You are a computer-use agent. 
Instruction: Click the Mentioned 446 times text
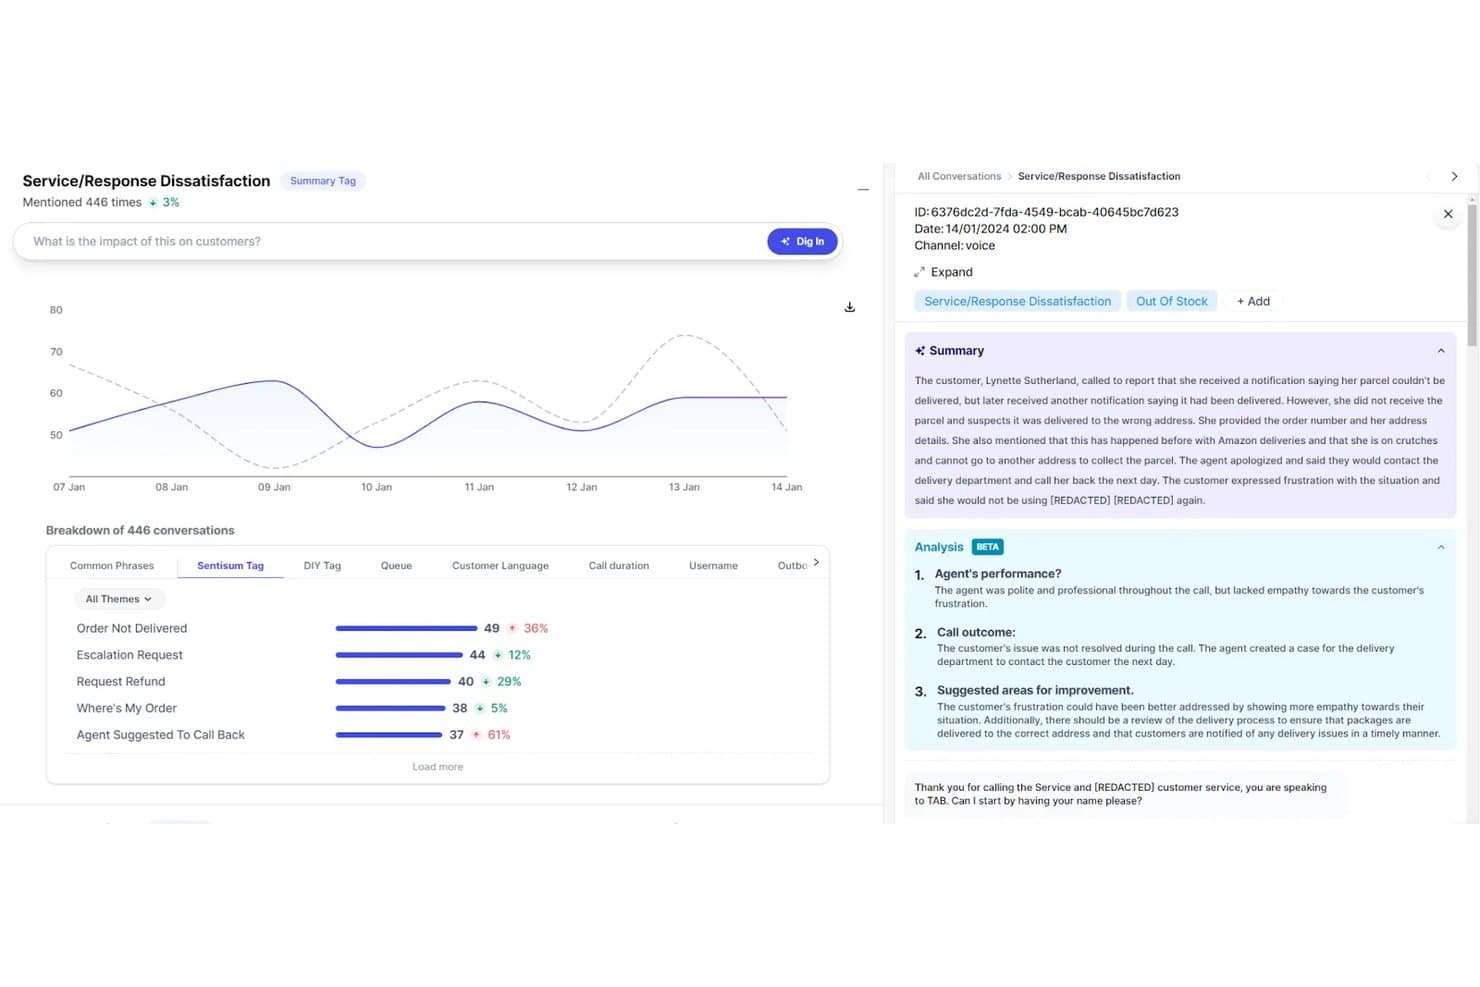pos(82,202)
